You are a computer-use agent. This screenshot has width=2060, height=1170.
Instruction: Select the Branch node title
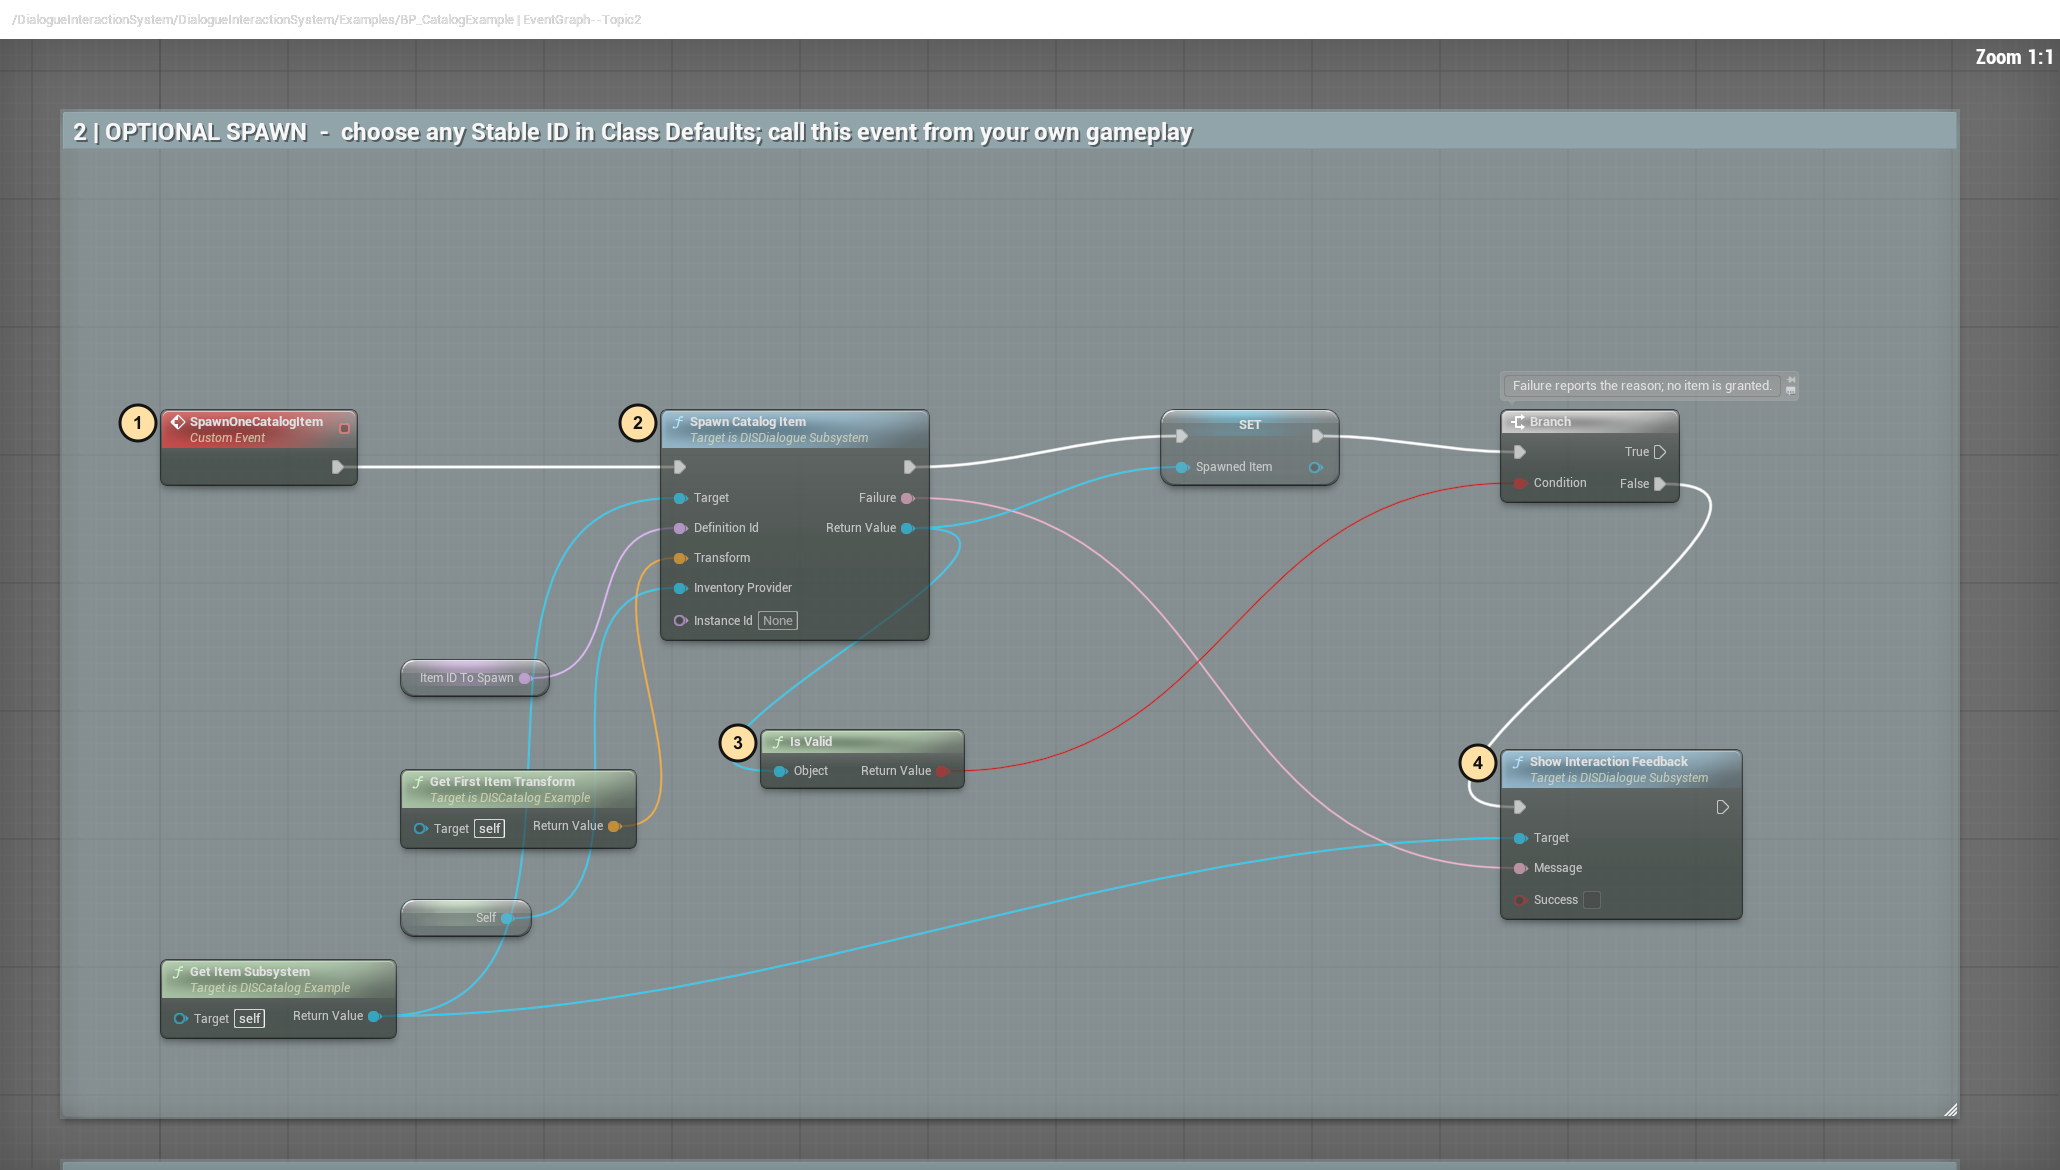pos(1550,422)
